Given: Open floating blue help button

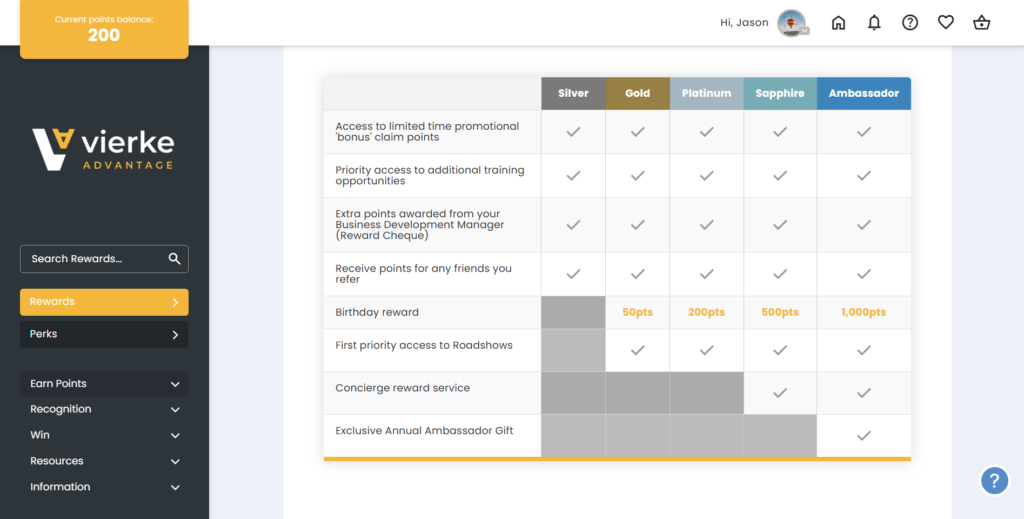Looking at the screenshot, I should click(993, 481).
